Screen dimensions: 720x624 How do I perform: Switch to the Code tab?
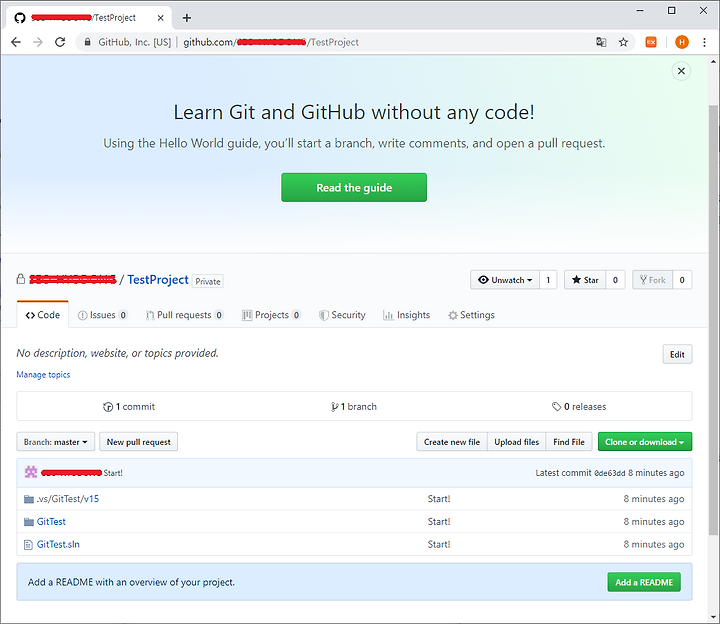point(43,315)
